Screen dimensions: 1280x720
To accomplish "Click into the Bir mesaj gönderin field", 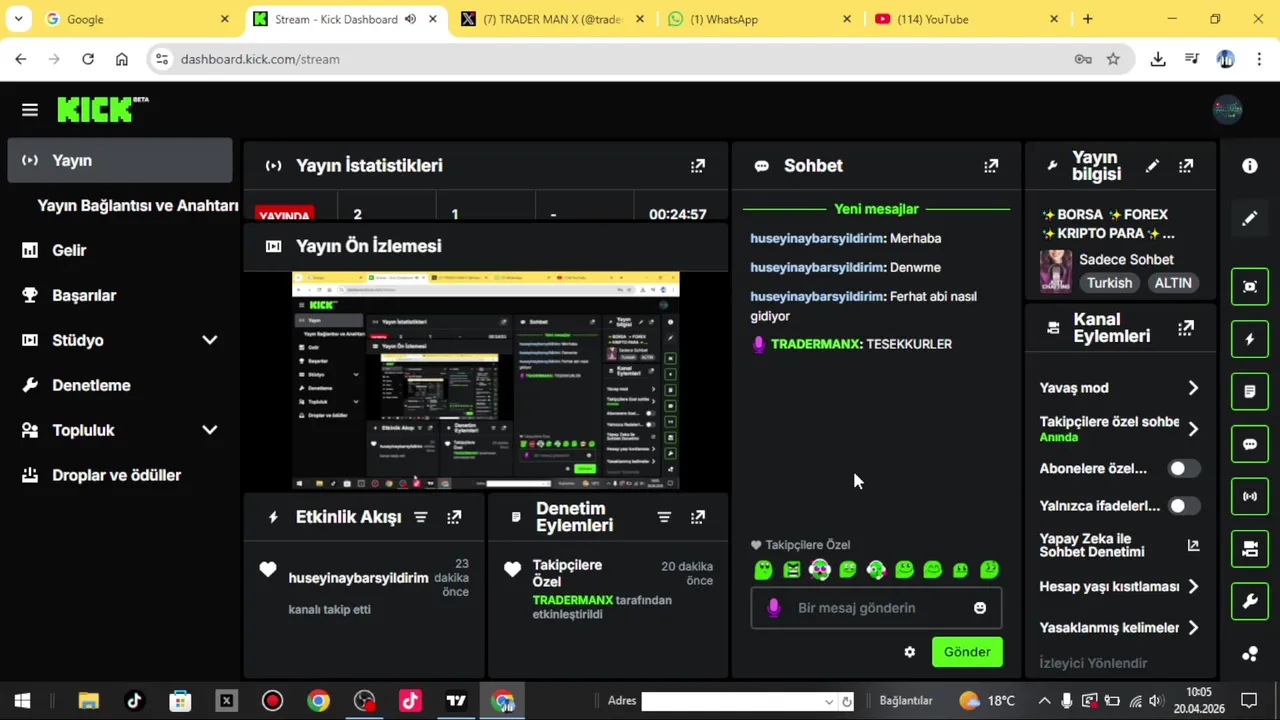I will (x=876, y=608).
